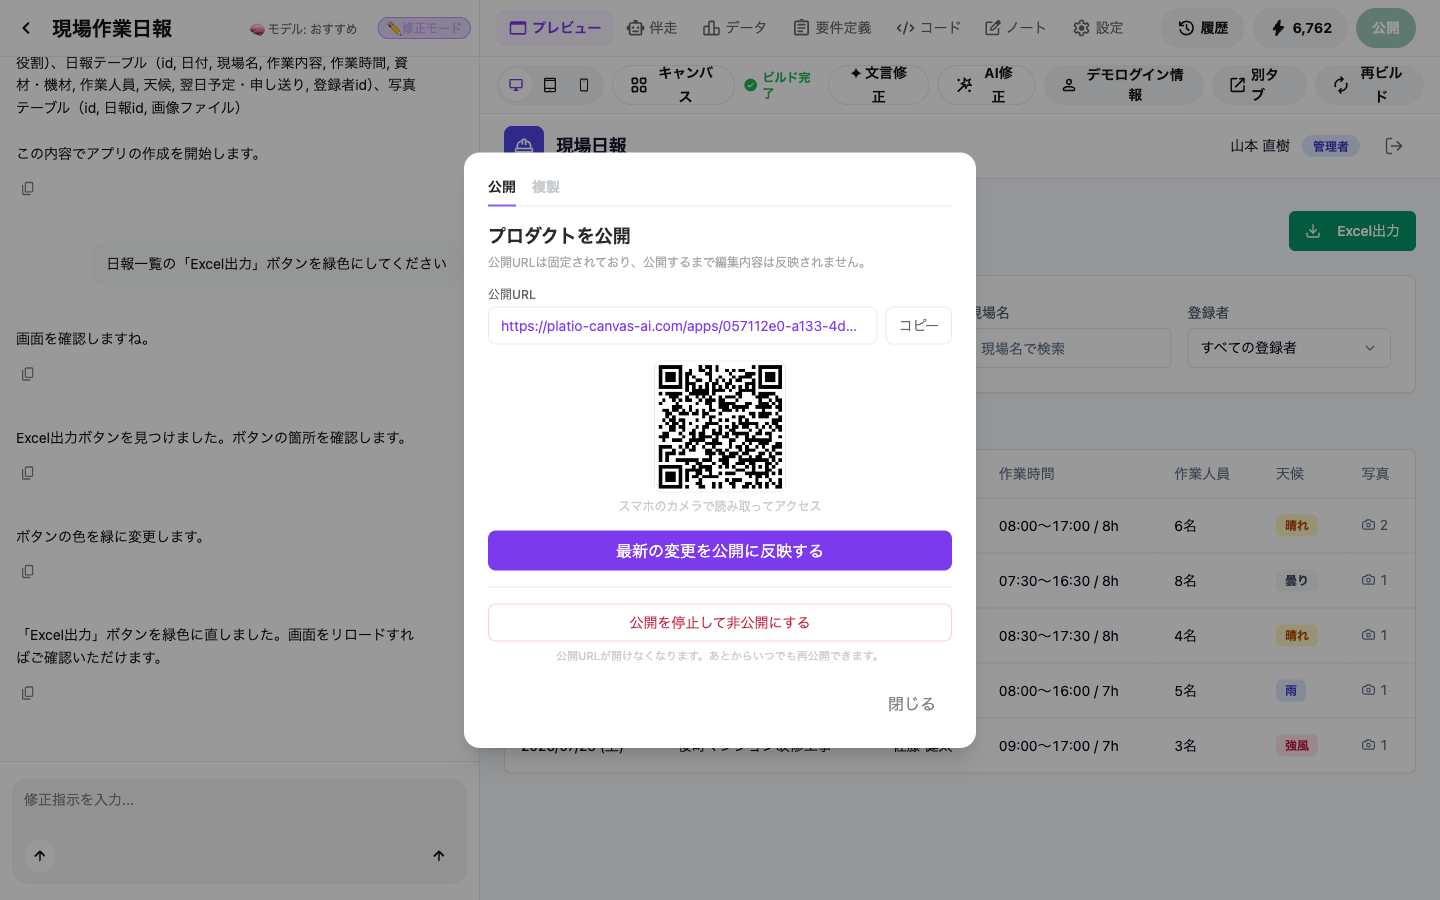The height and width of the screenshot is (900, 1440).
Task: Open the 履歴 history button
Action: tap(1203, 28)
